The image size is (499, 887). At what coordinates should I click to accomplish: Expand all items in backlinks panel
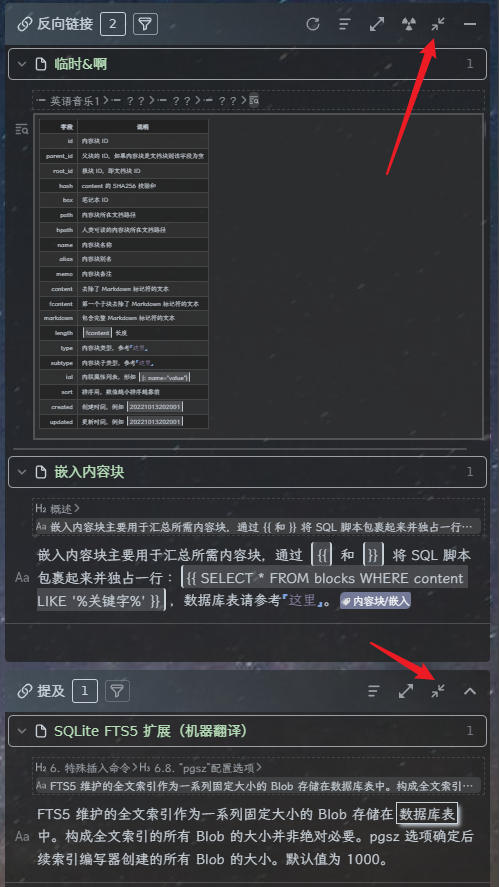click(x=377, y=24)
